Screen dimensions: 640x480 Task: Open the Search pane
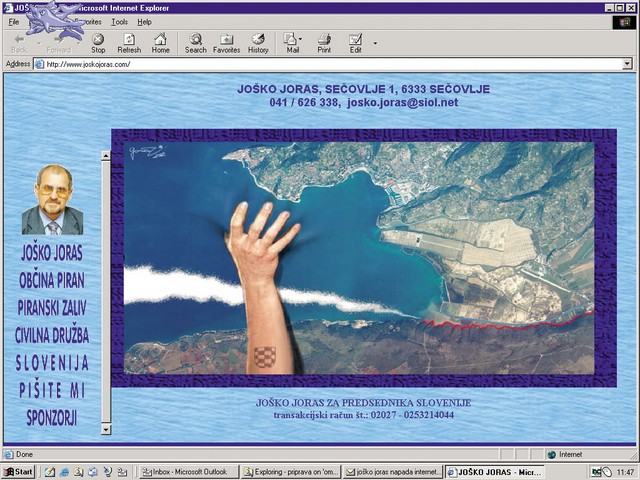point(196,44)
